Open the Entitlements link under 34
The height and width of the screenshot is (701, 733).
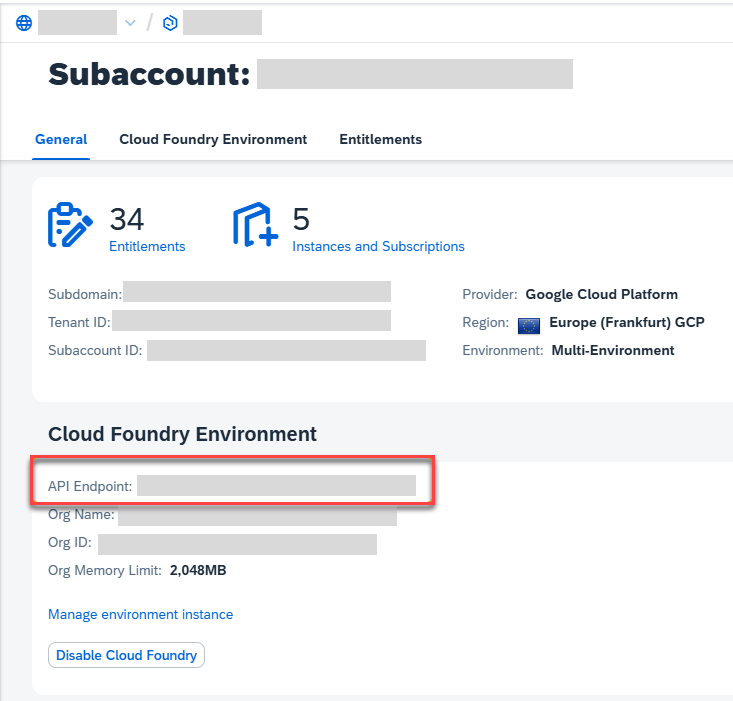pyautogui.click(x=147, y=246)
